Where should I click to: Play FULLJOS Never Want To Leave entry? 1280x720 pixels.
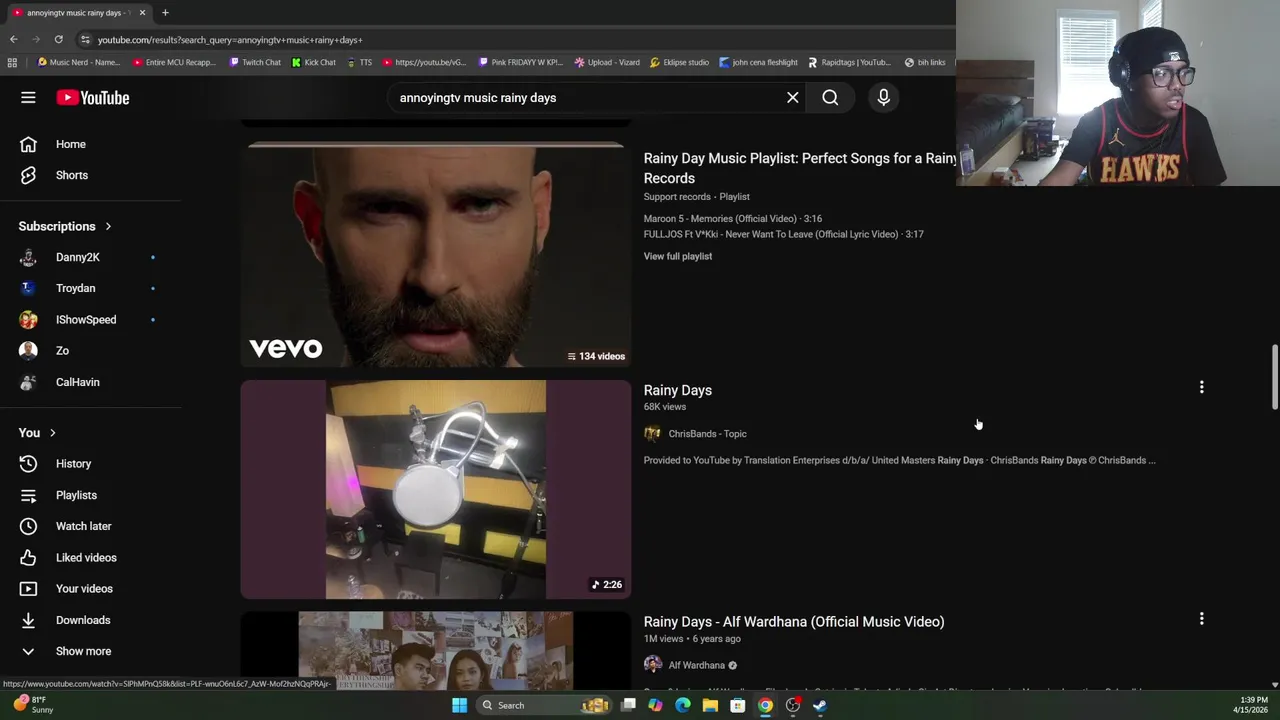pos(784,234)
